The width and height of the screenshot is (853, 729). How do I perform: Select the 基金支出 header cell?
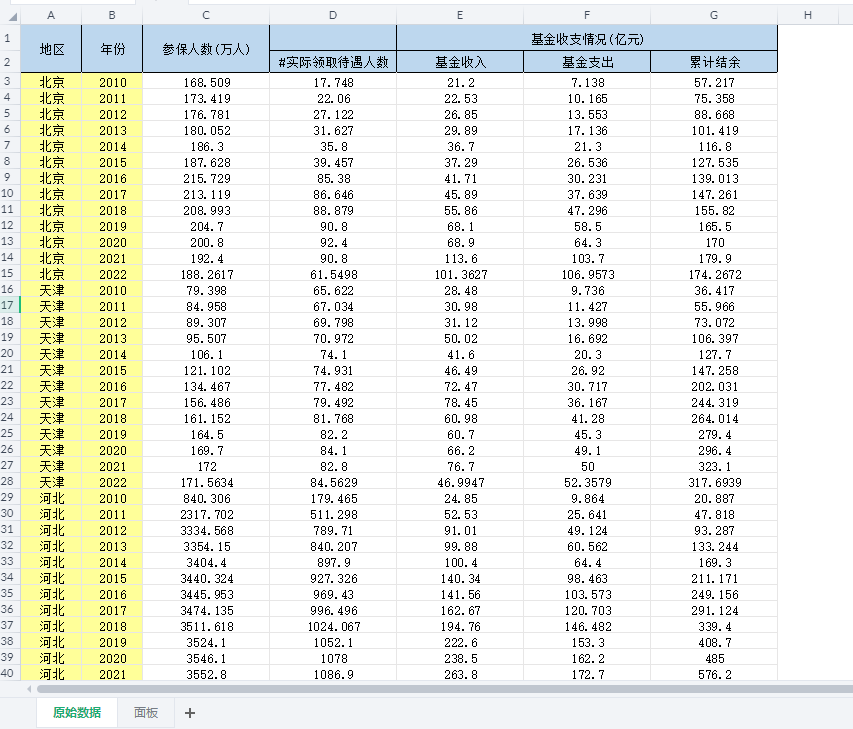point(587,62)
